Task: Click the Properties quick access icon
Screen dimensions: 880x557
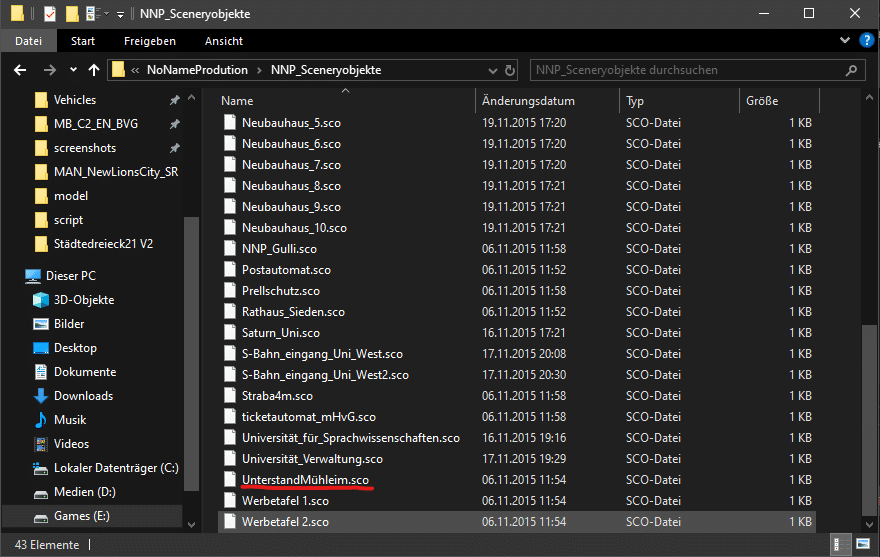Action: [50, 14]
